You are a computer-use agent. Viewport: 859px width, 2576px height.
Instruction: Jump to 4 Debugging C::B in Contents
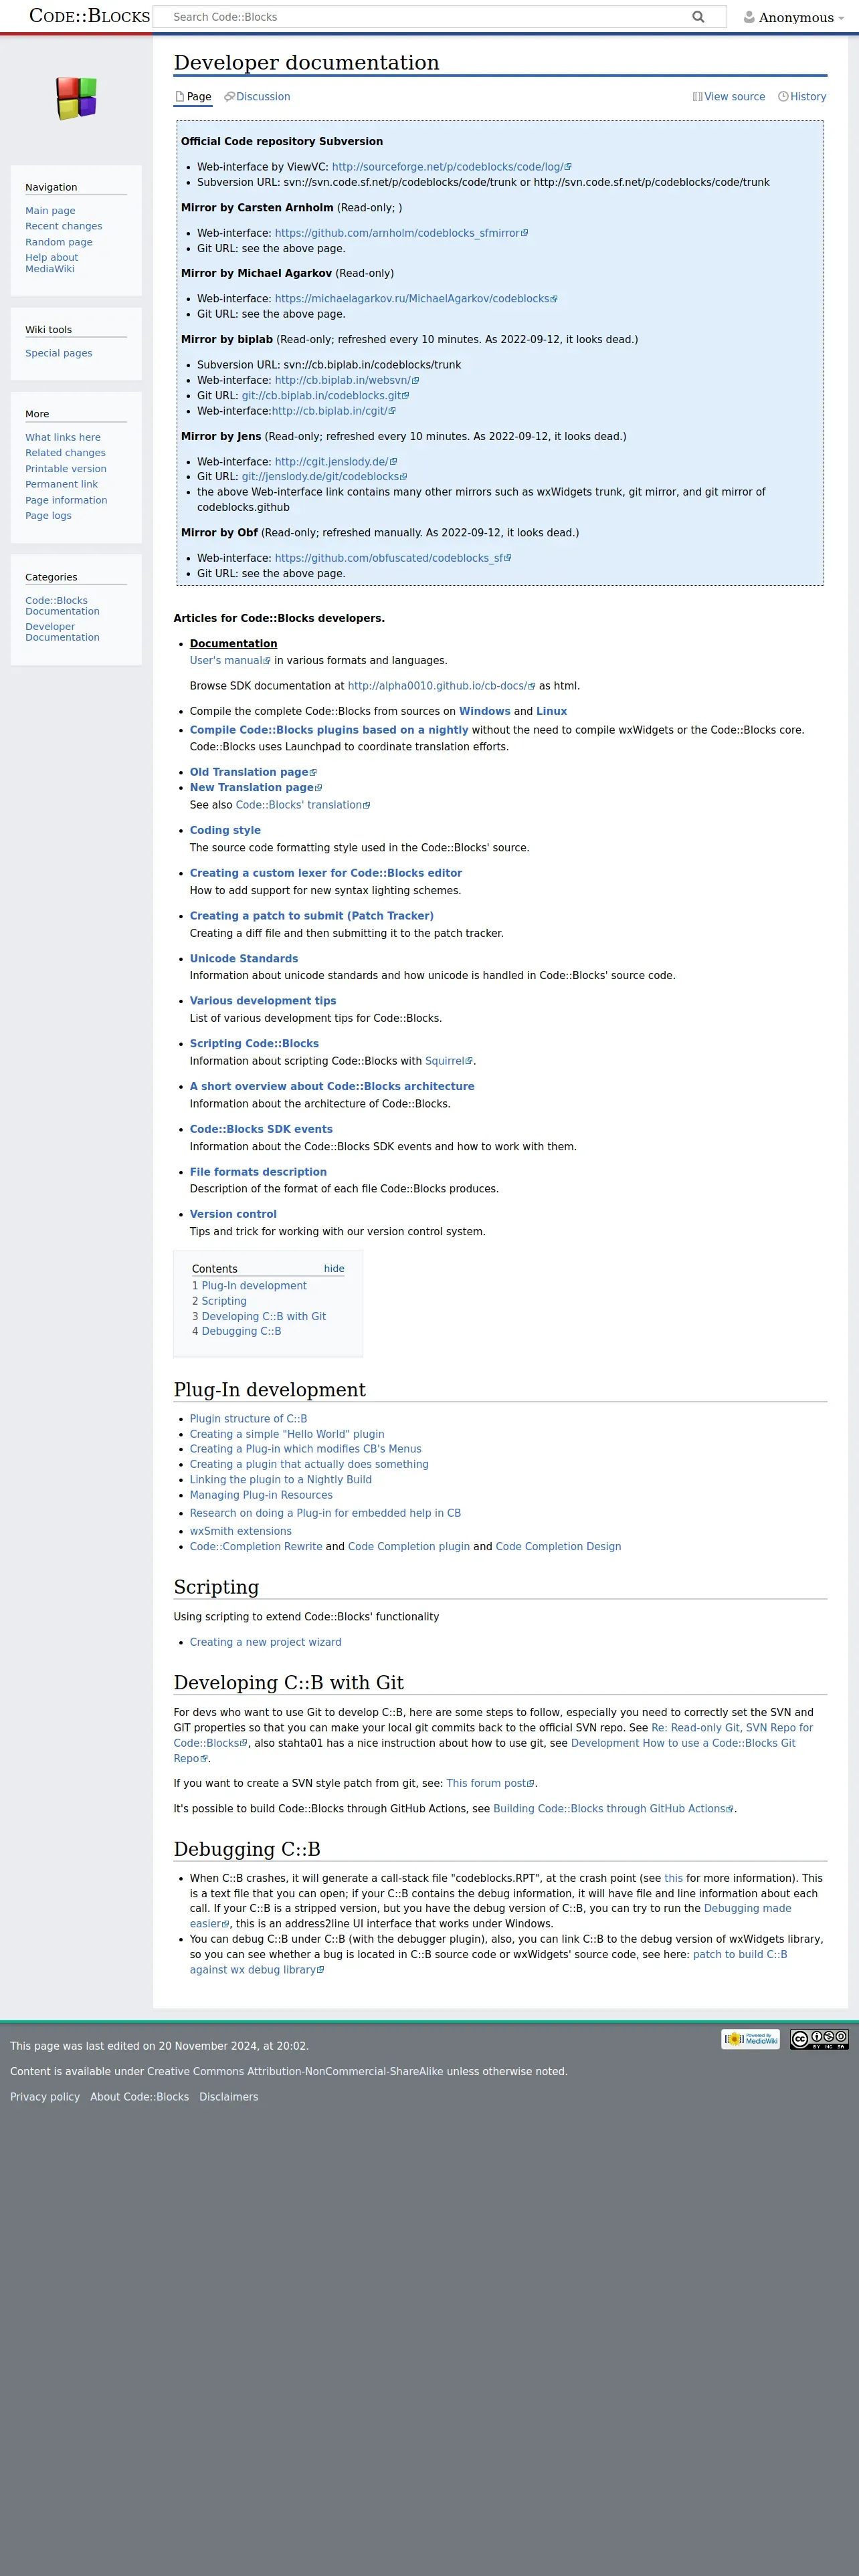point(236,1331)
